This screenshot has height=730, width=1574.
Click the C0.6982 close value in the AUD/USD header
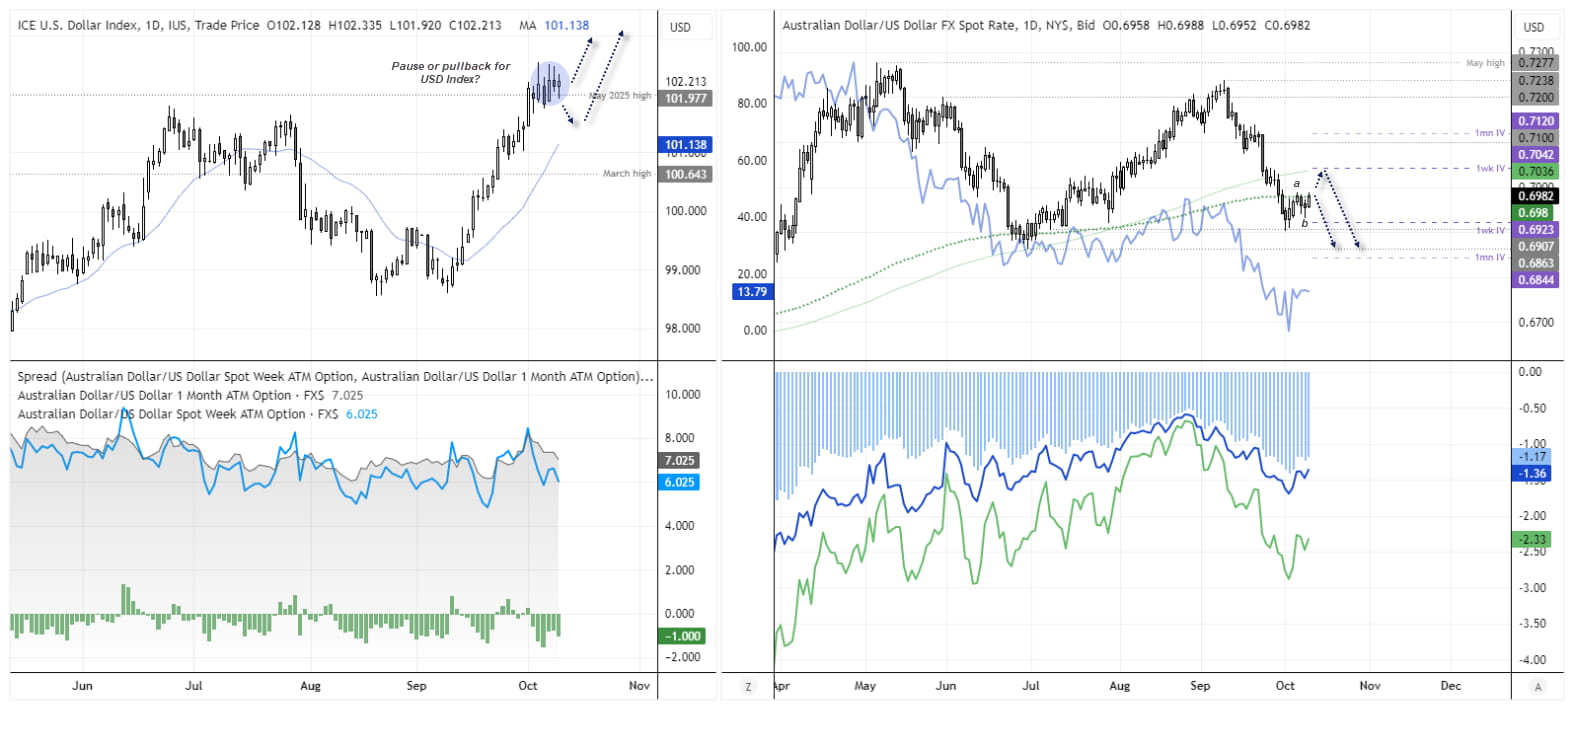click(1287, 25)
